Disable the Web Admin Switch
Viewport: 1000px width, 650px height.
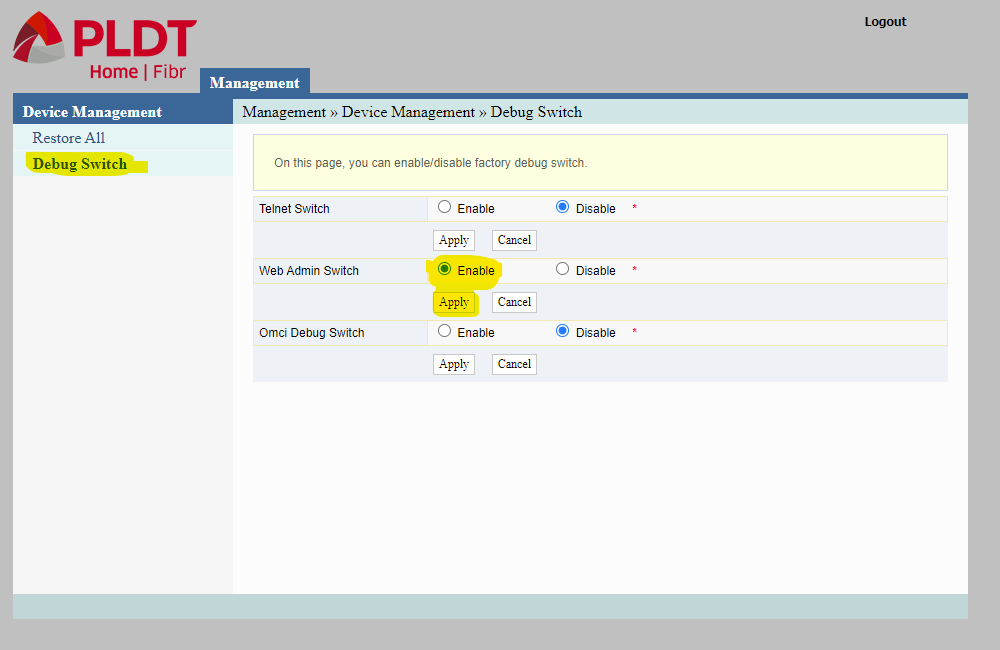tap(562, 269)
